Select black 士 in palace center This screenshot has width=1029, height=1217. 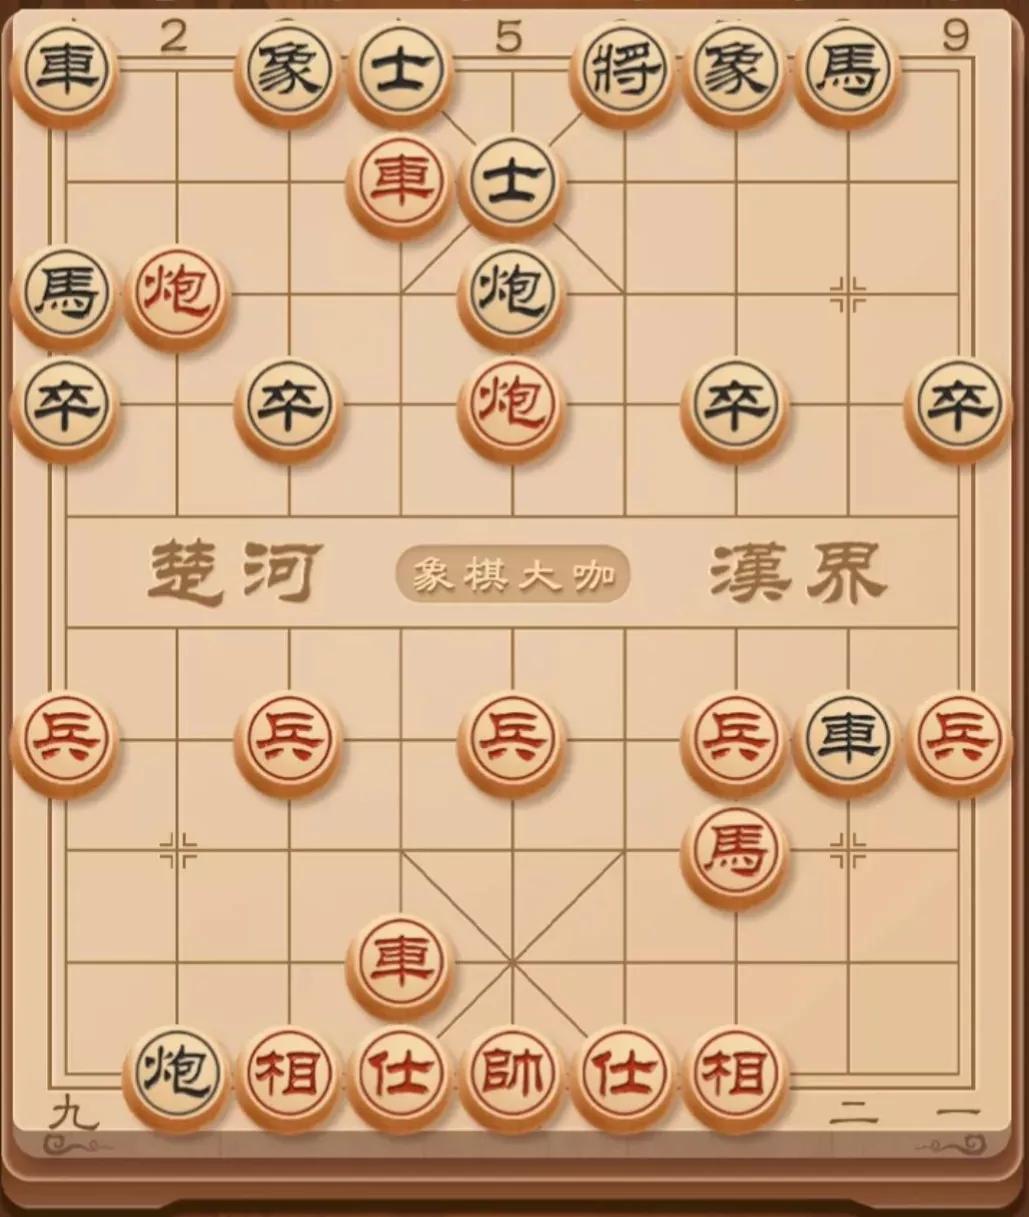pyautogui.click(x=512, y=183)
